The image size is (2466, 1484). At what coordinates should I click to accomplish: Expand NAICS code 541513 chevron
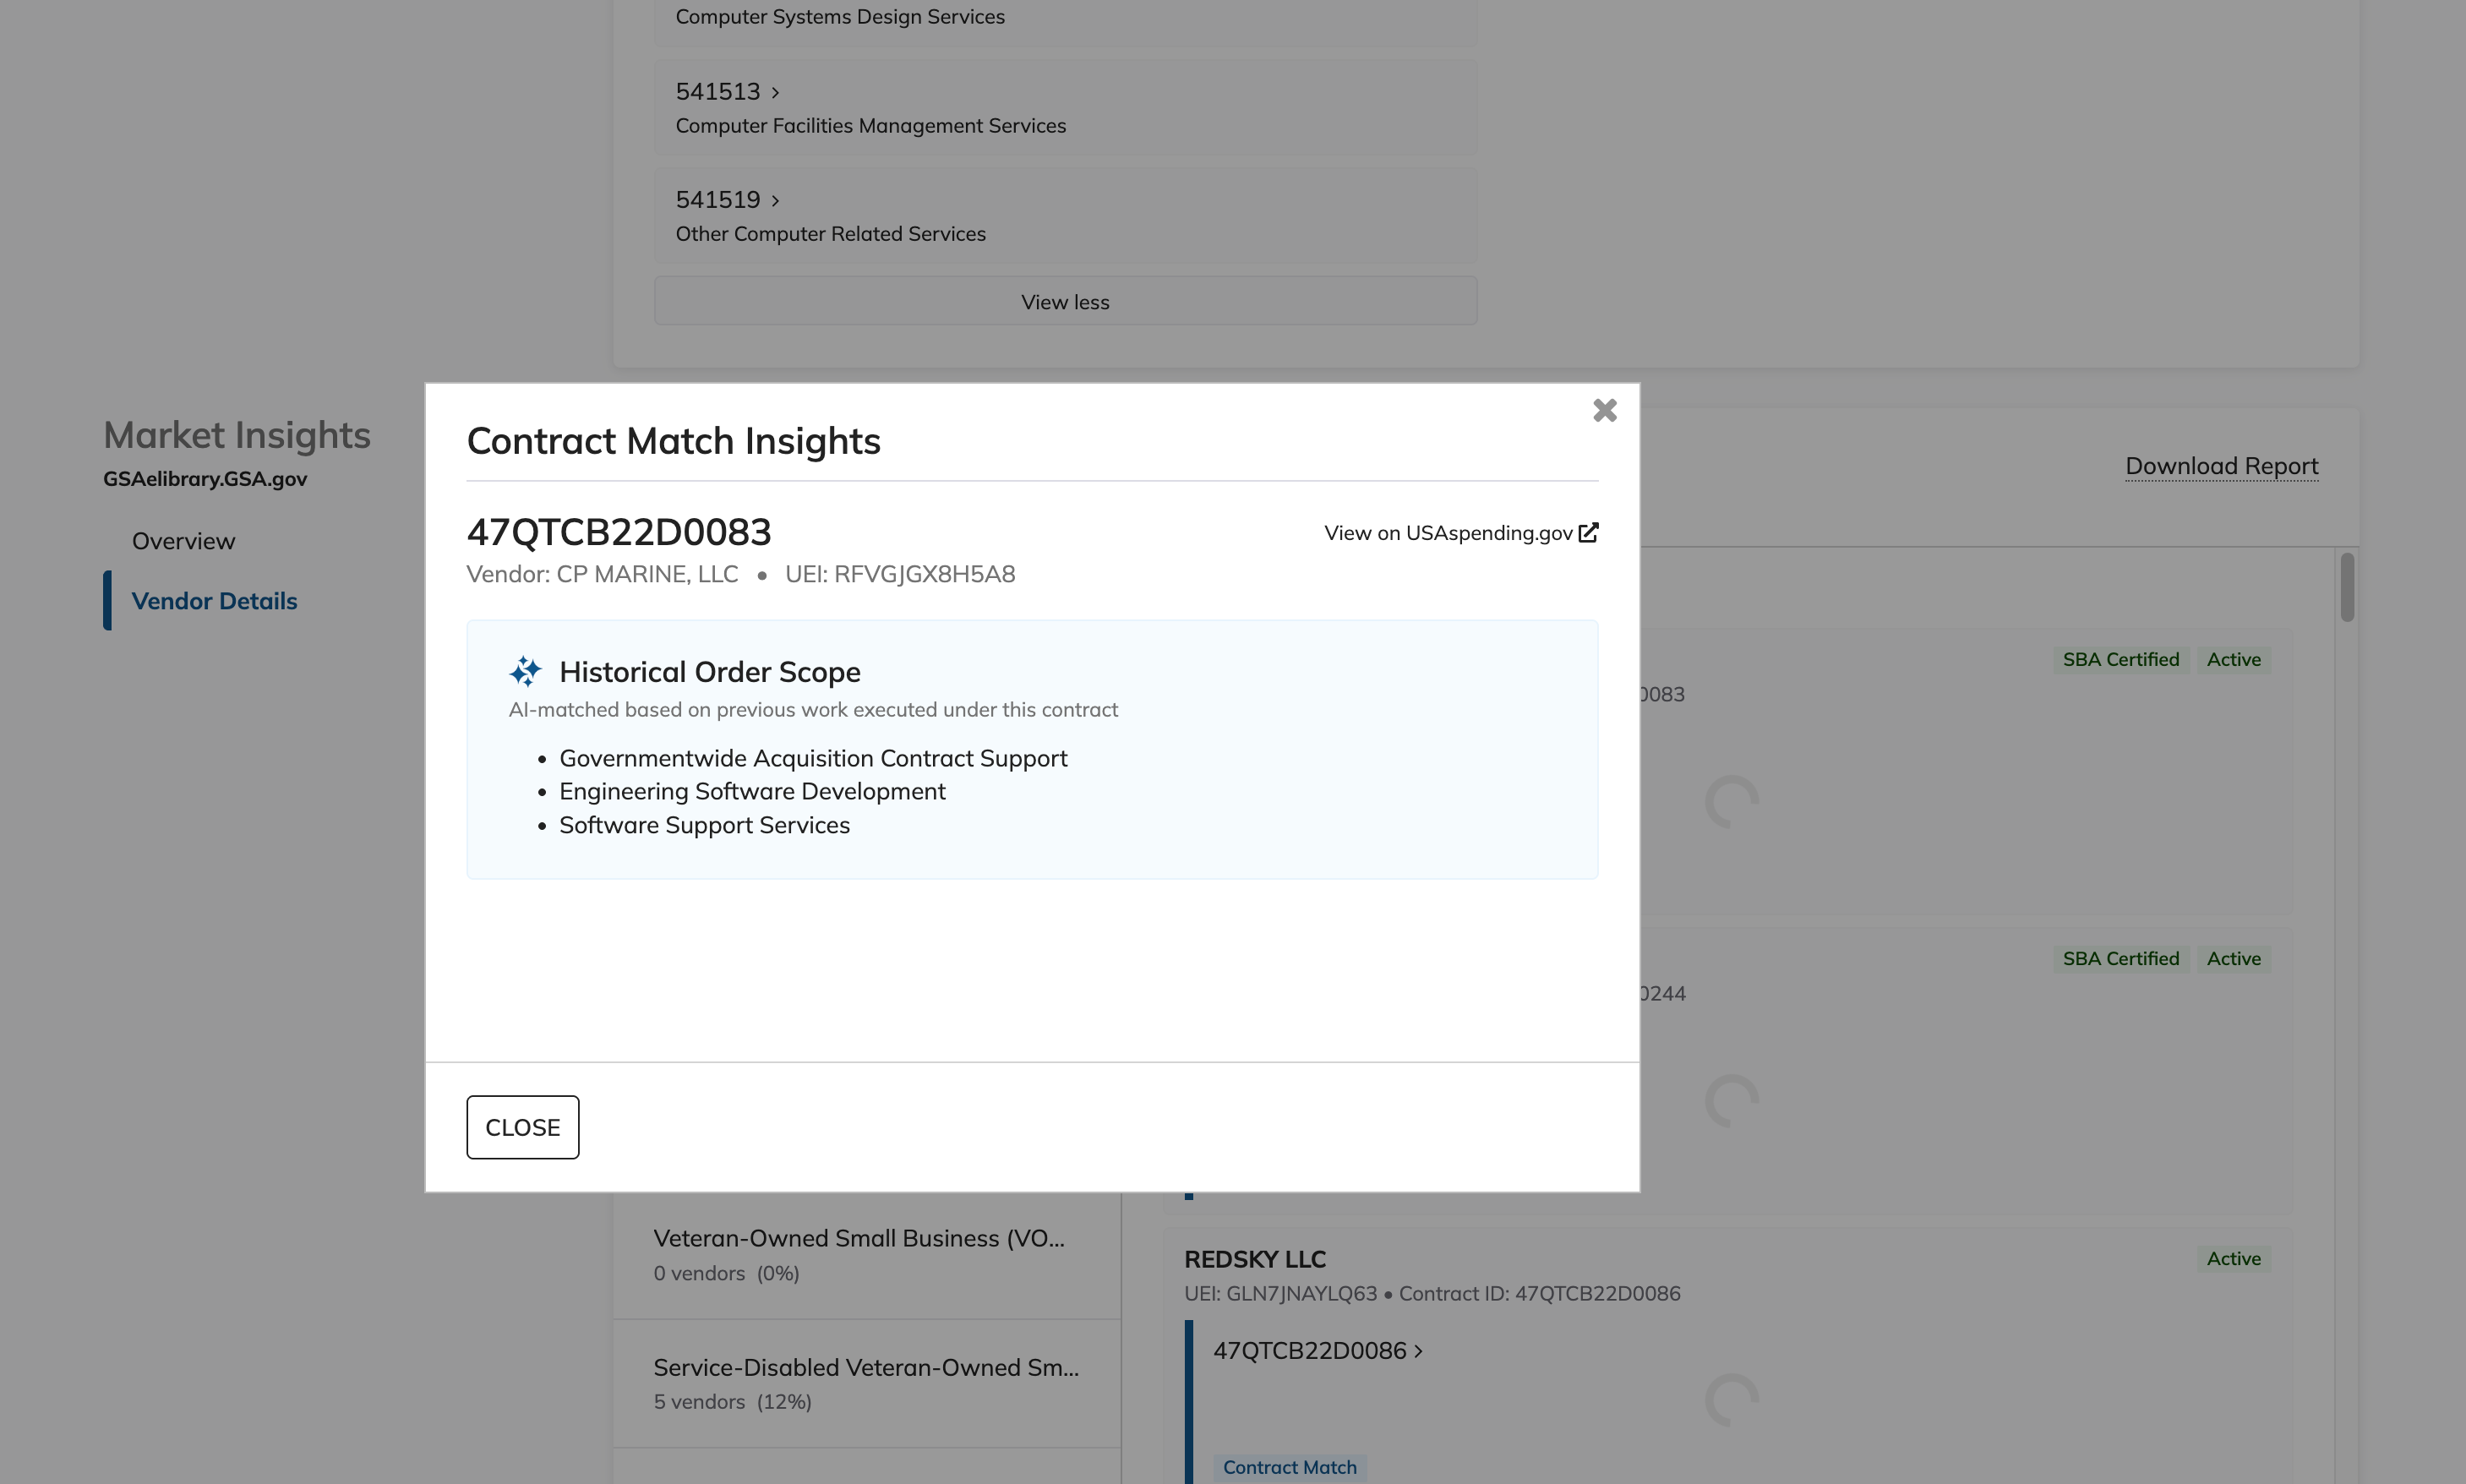(x=775, y=93)
